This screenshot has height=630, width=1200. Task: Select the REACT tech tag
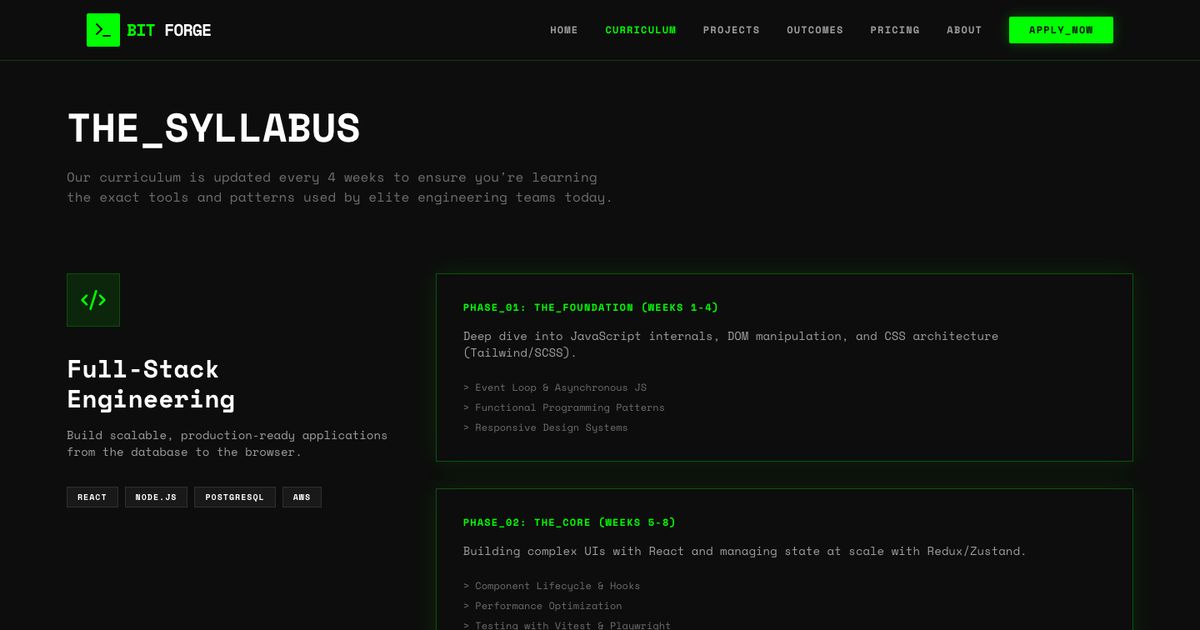coord(92,497)
